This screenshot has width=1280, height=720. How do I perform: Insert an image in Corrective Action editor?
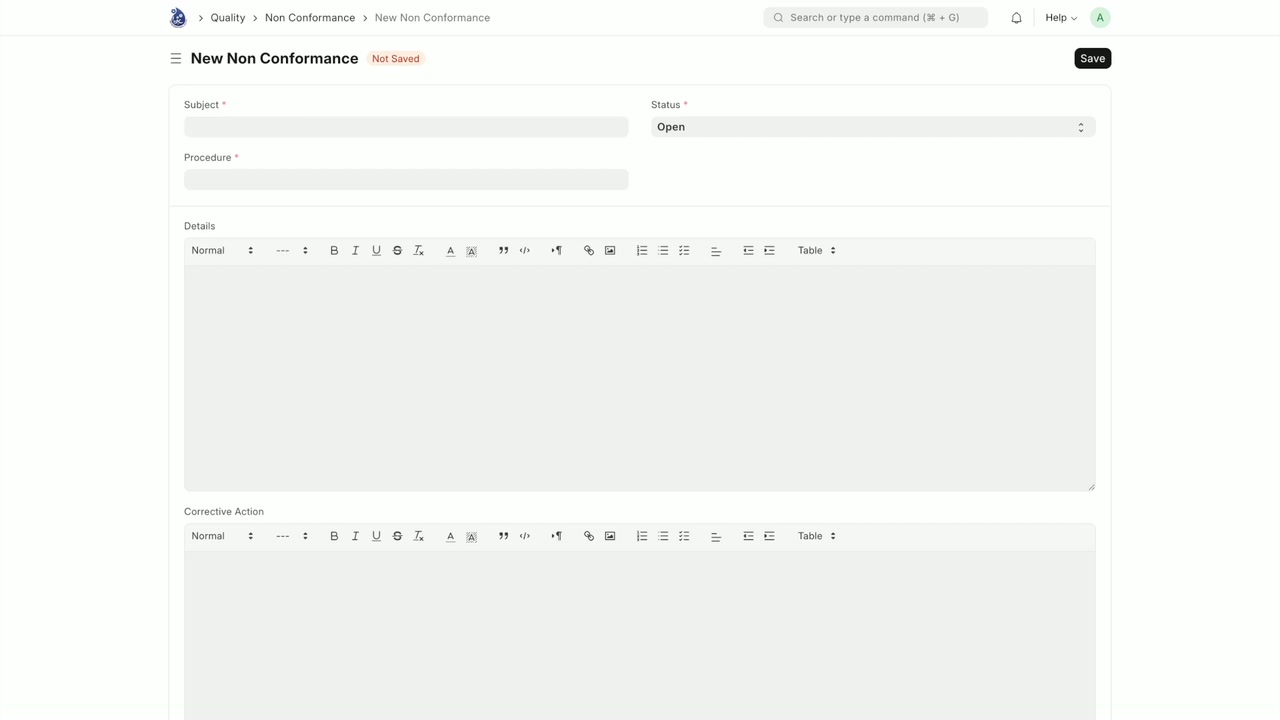coord(610,536)
